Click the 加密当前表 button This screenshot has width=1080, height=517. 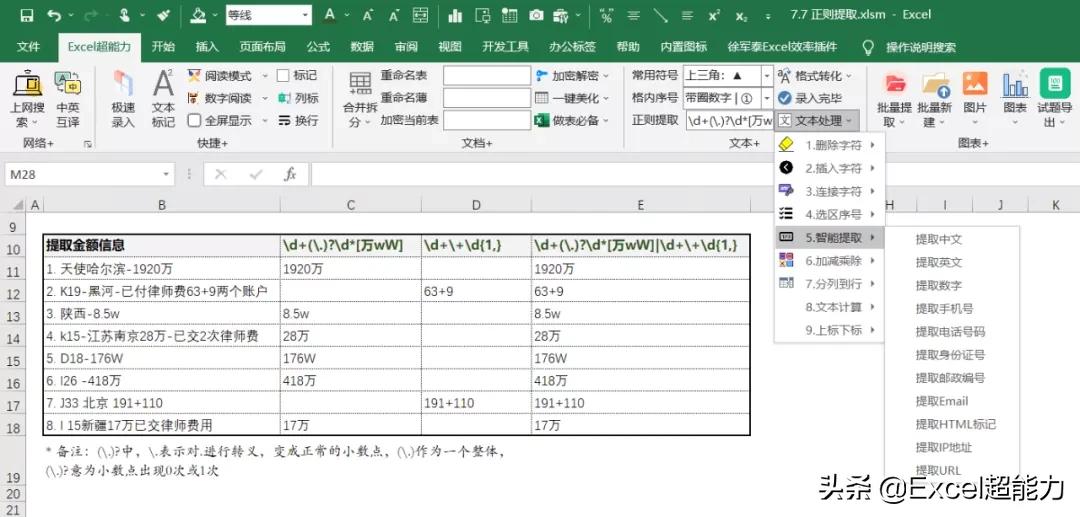pyautogui.click(x=409, y=120)
